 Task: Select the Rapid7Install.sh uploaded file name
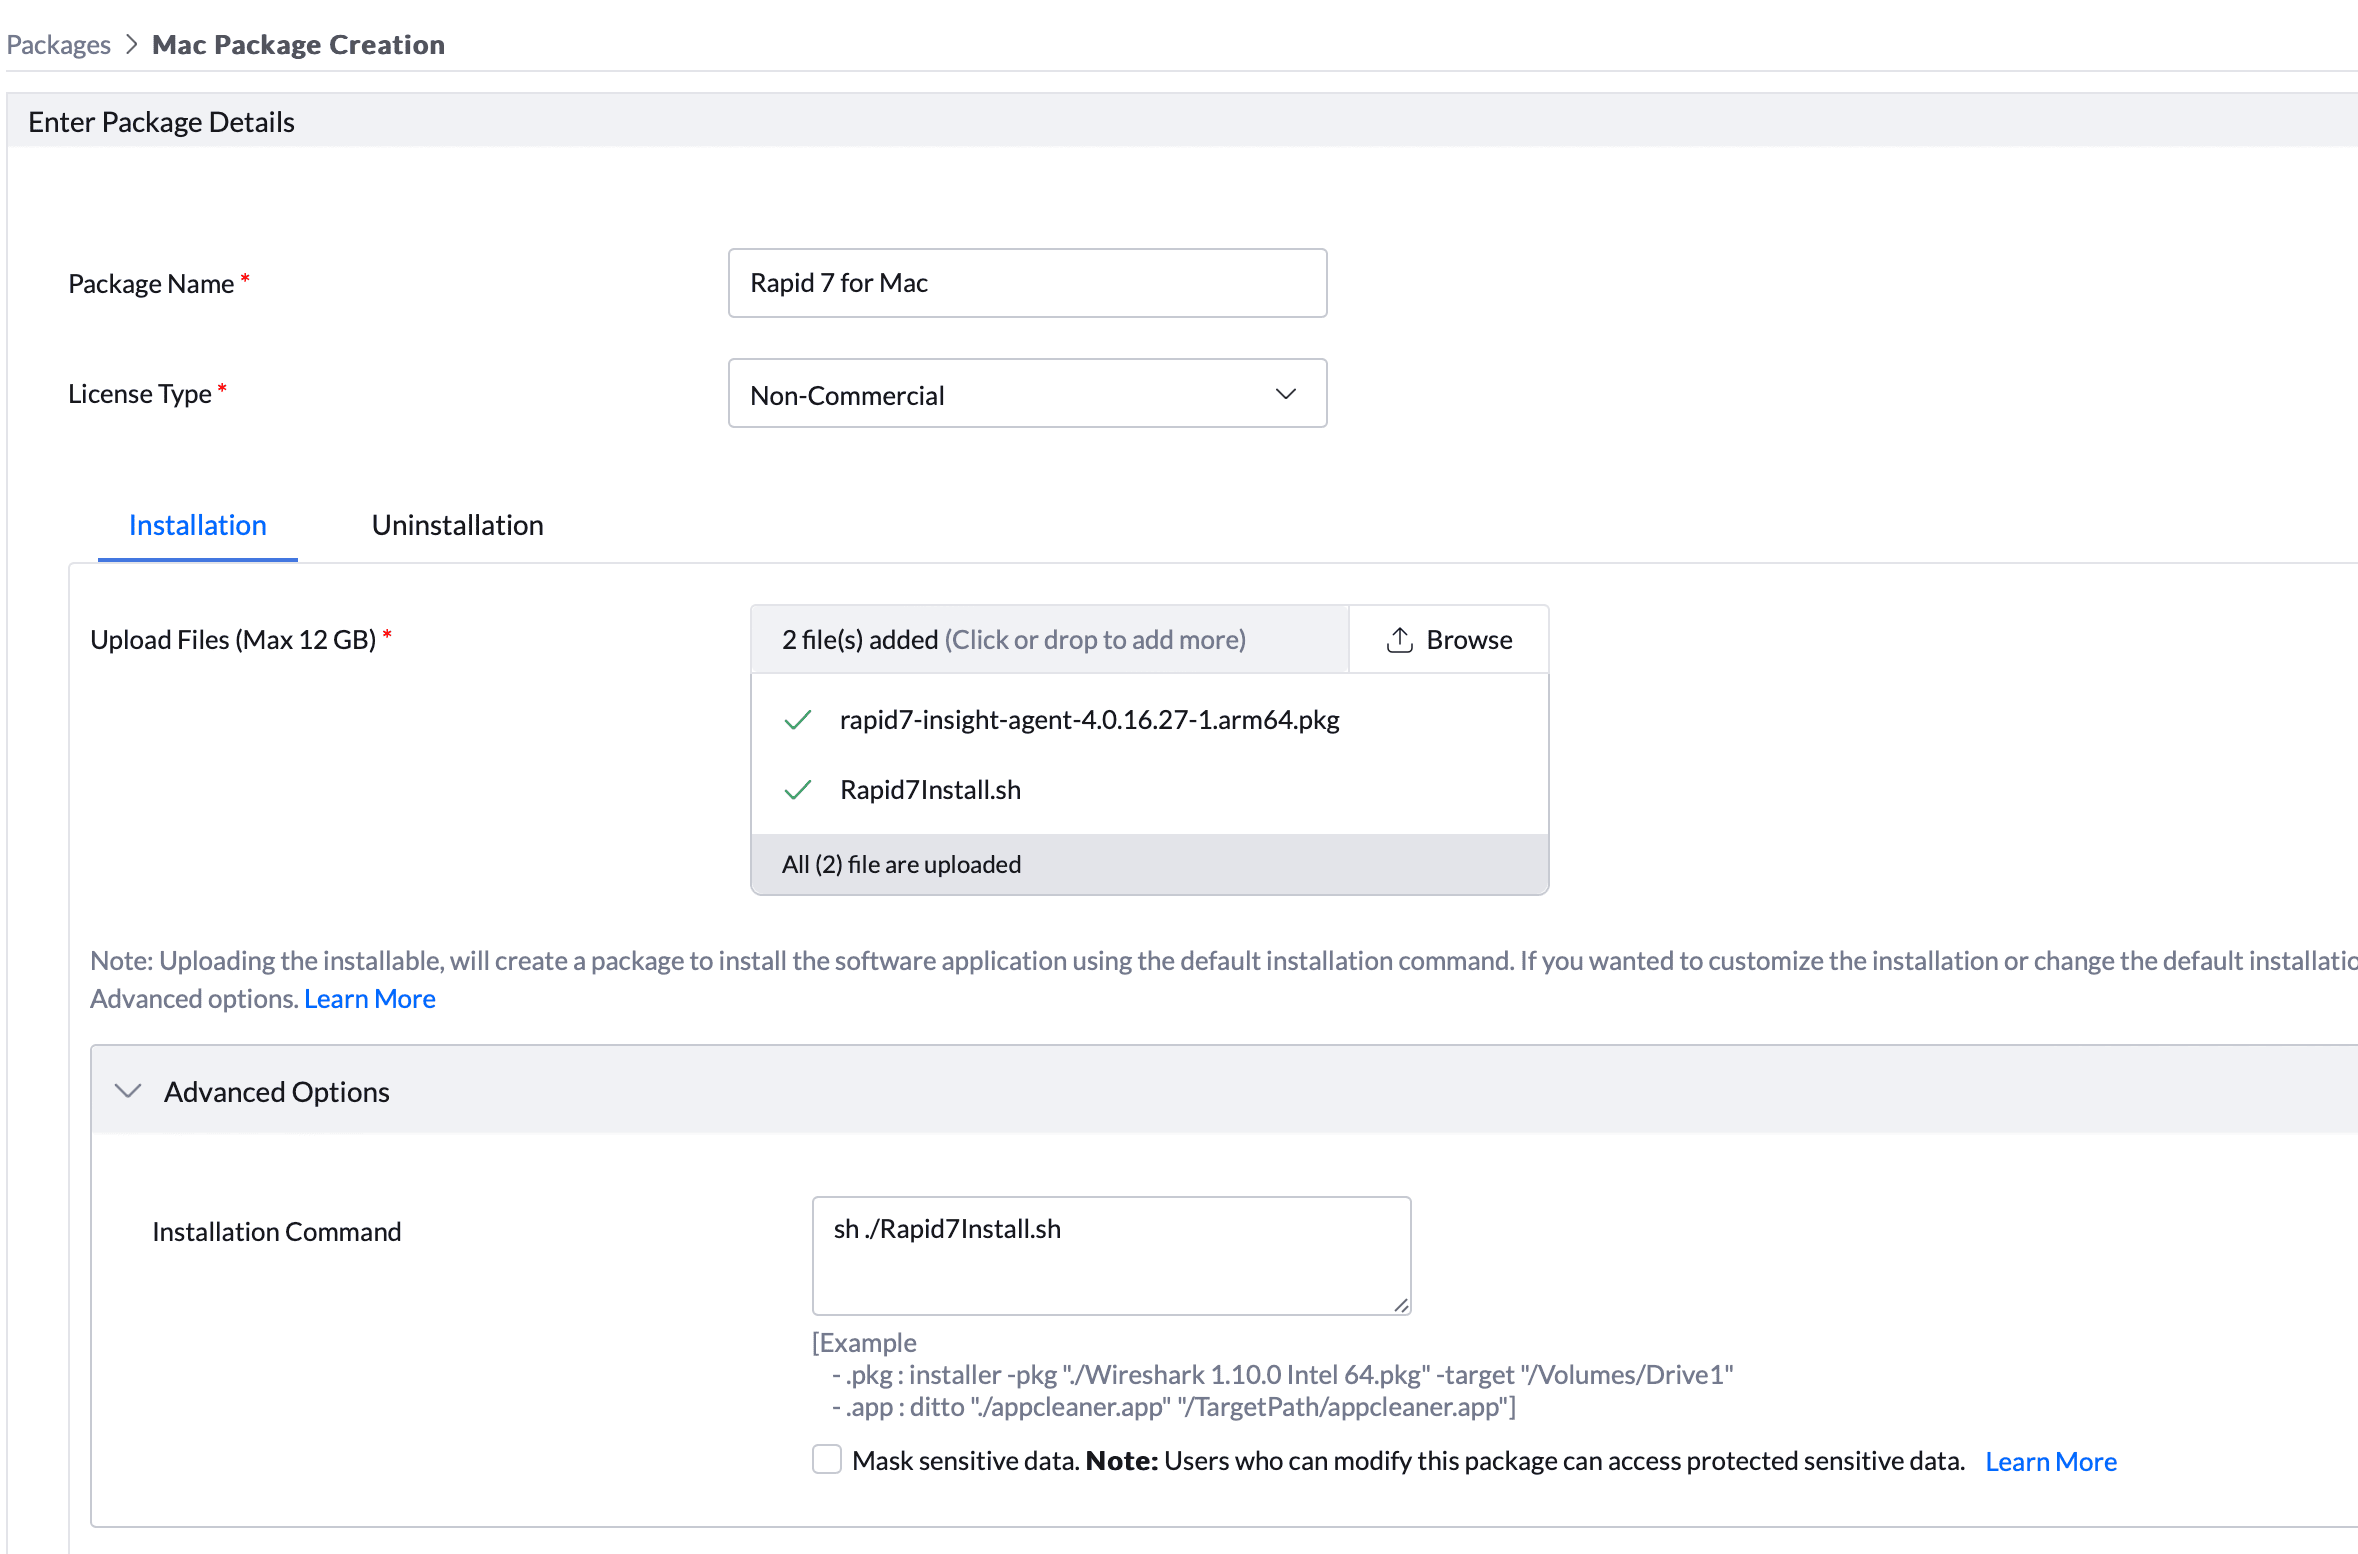click(931, 790)
